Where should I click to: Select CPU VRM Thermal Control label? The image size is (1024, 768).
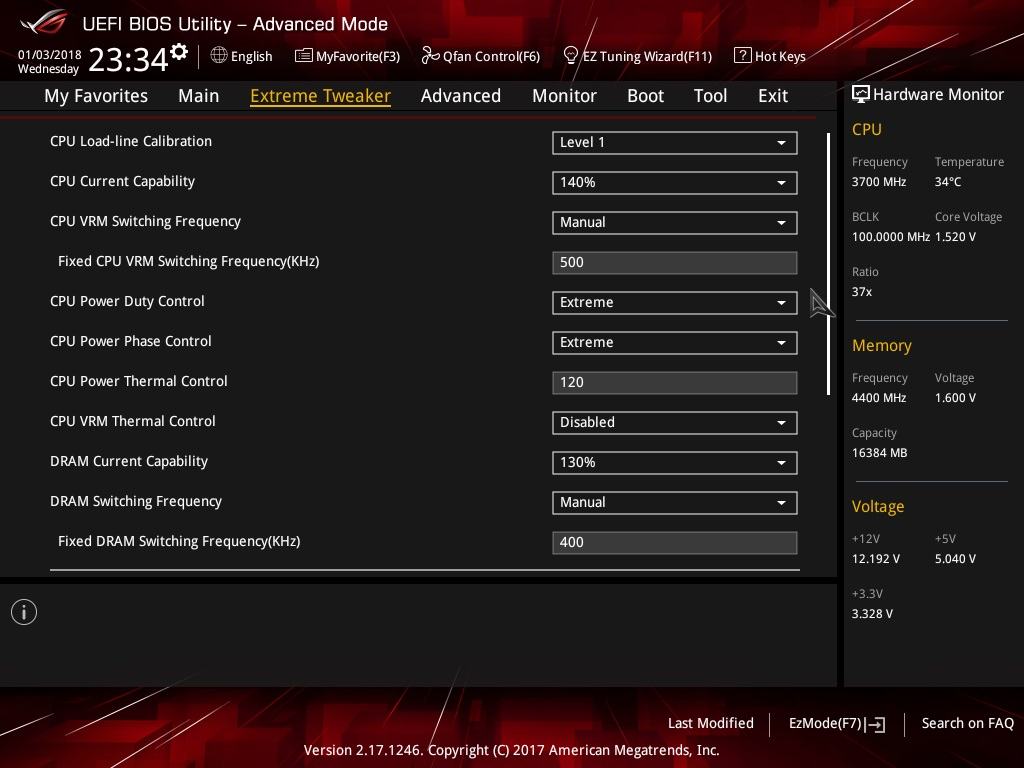click(x=133, y=421)
